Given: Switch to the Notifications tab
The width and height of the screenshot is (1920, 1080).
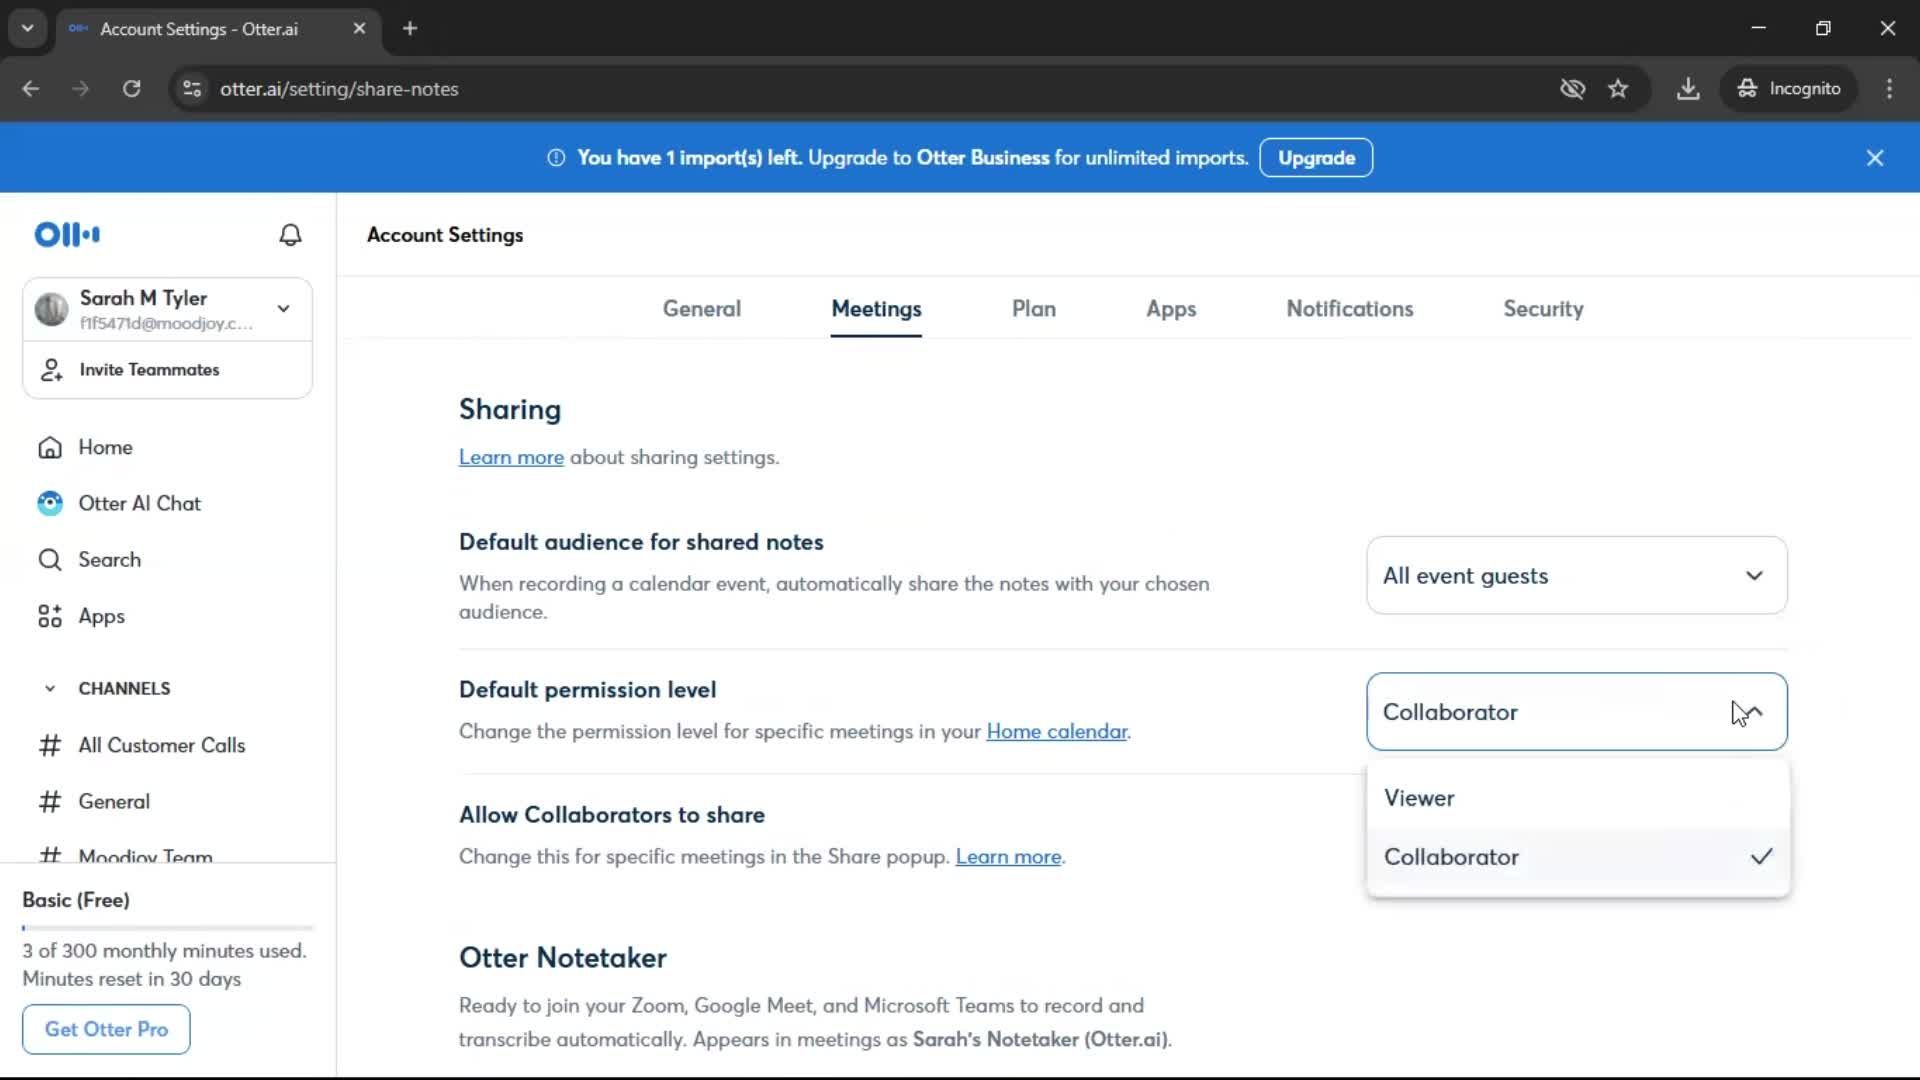Looking at the screenshot, I should click(1349, 309).
